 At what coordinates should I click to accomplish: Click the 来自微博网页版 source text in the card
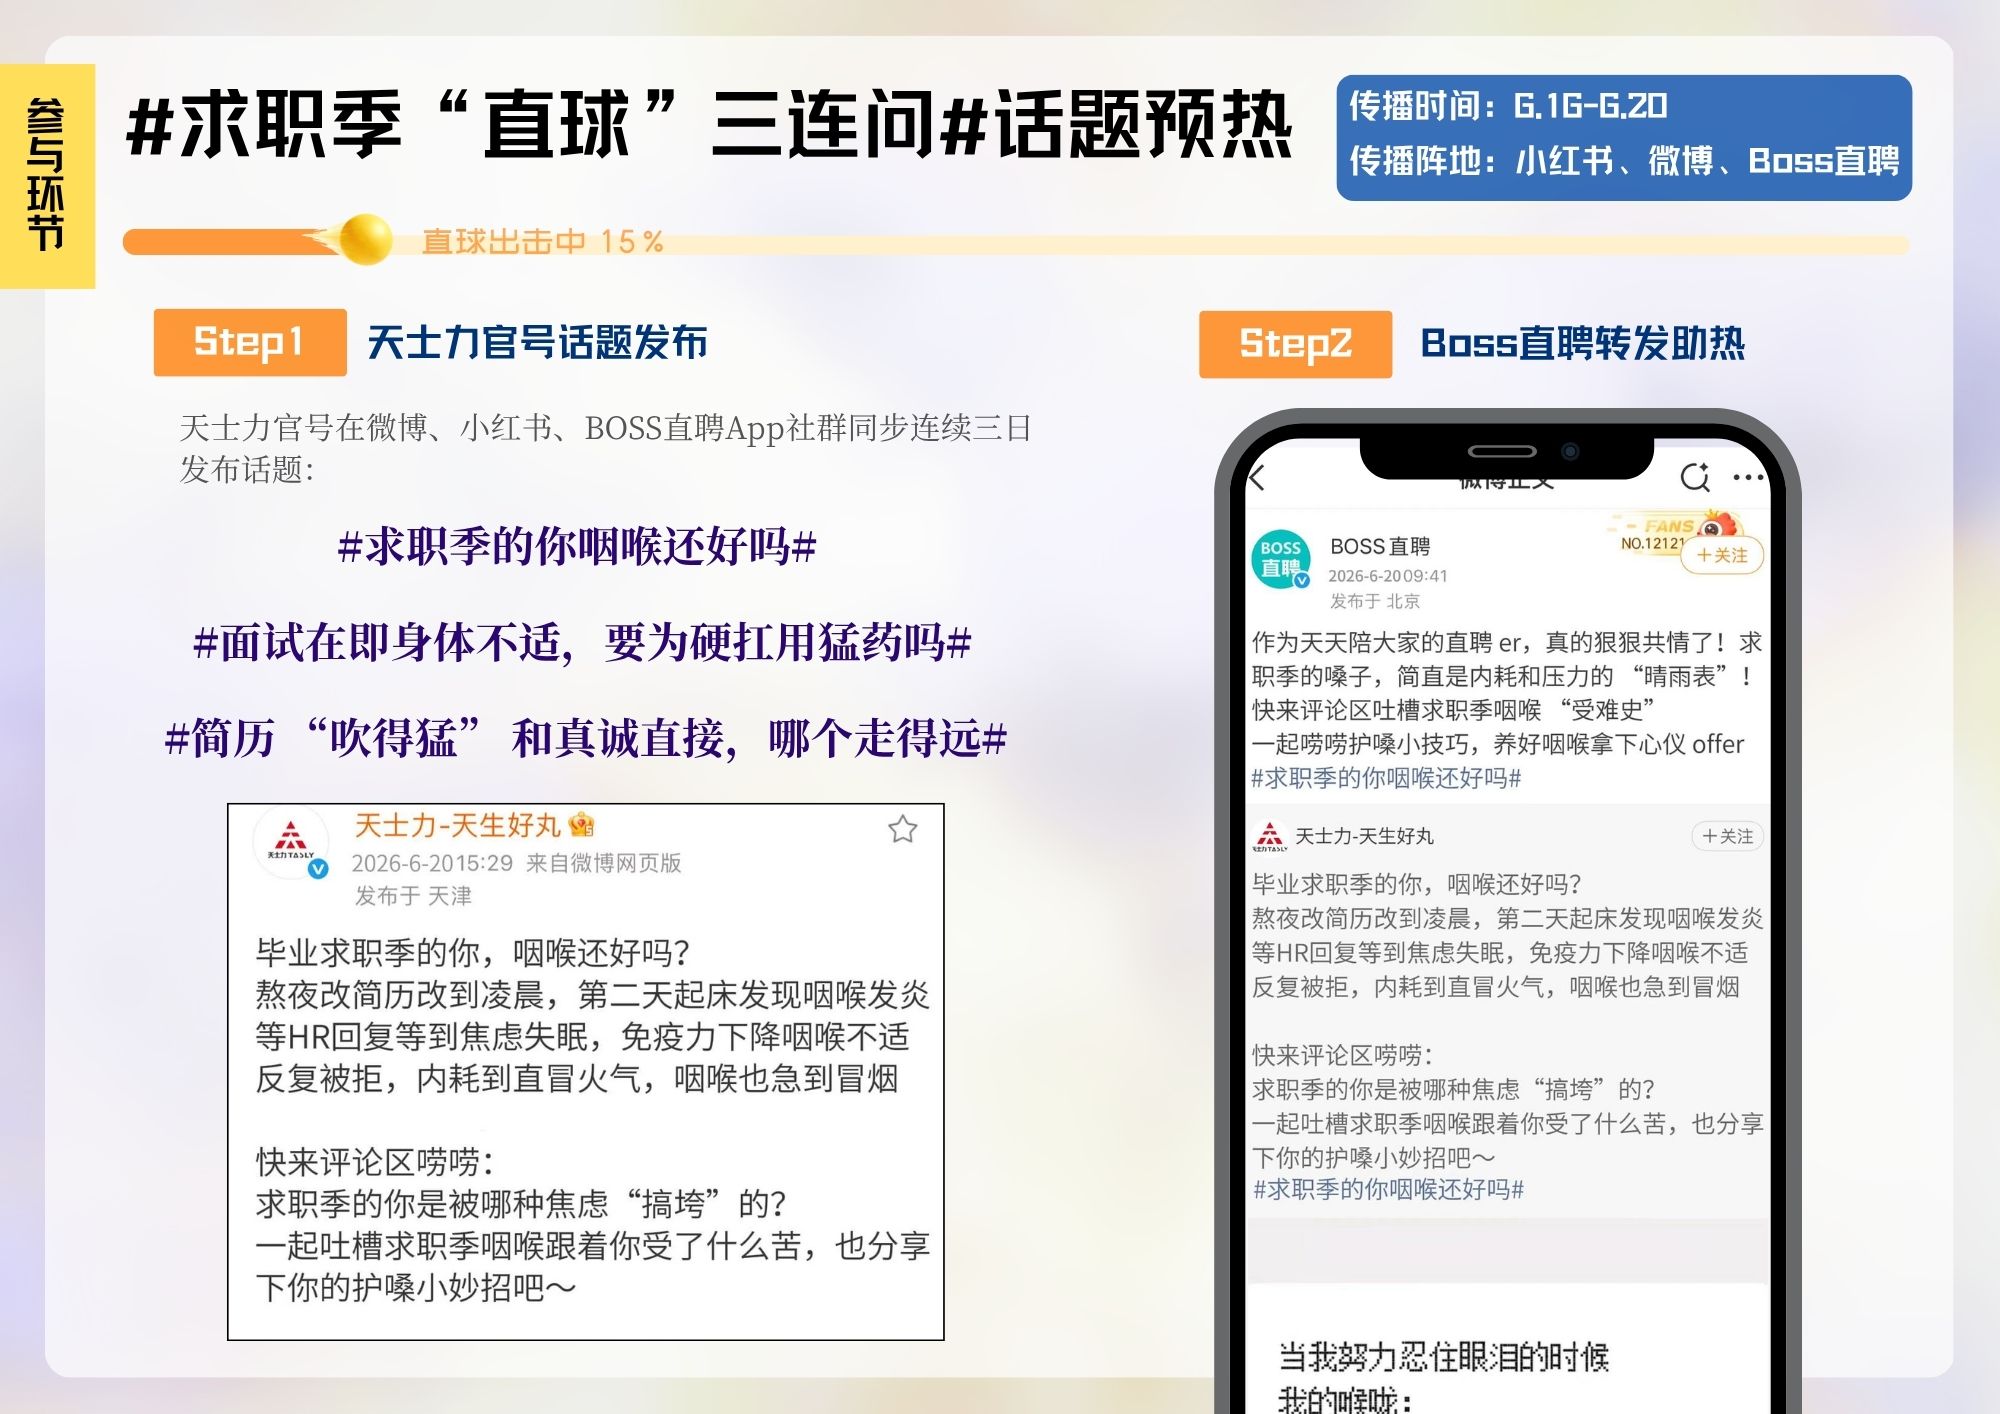click(x=603, y=863)
